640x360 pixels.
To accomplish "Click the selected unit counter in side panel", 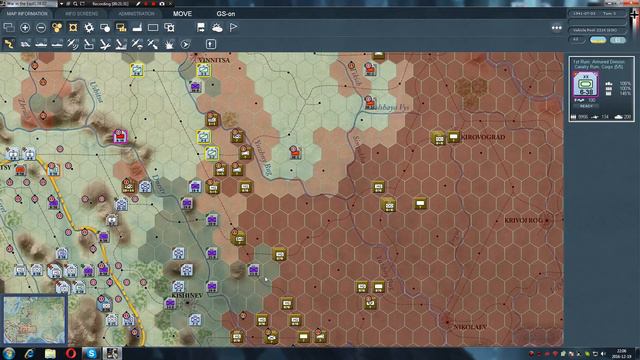I will pos(585,84).
